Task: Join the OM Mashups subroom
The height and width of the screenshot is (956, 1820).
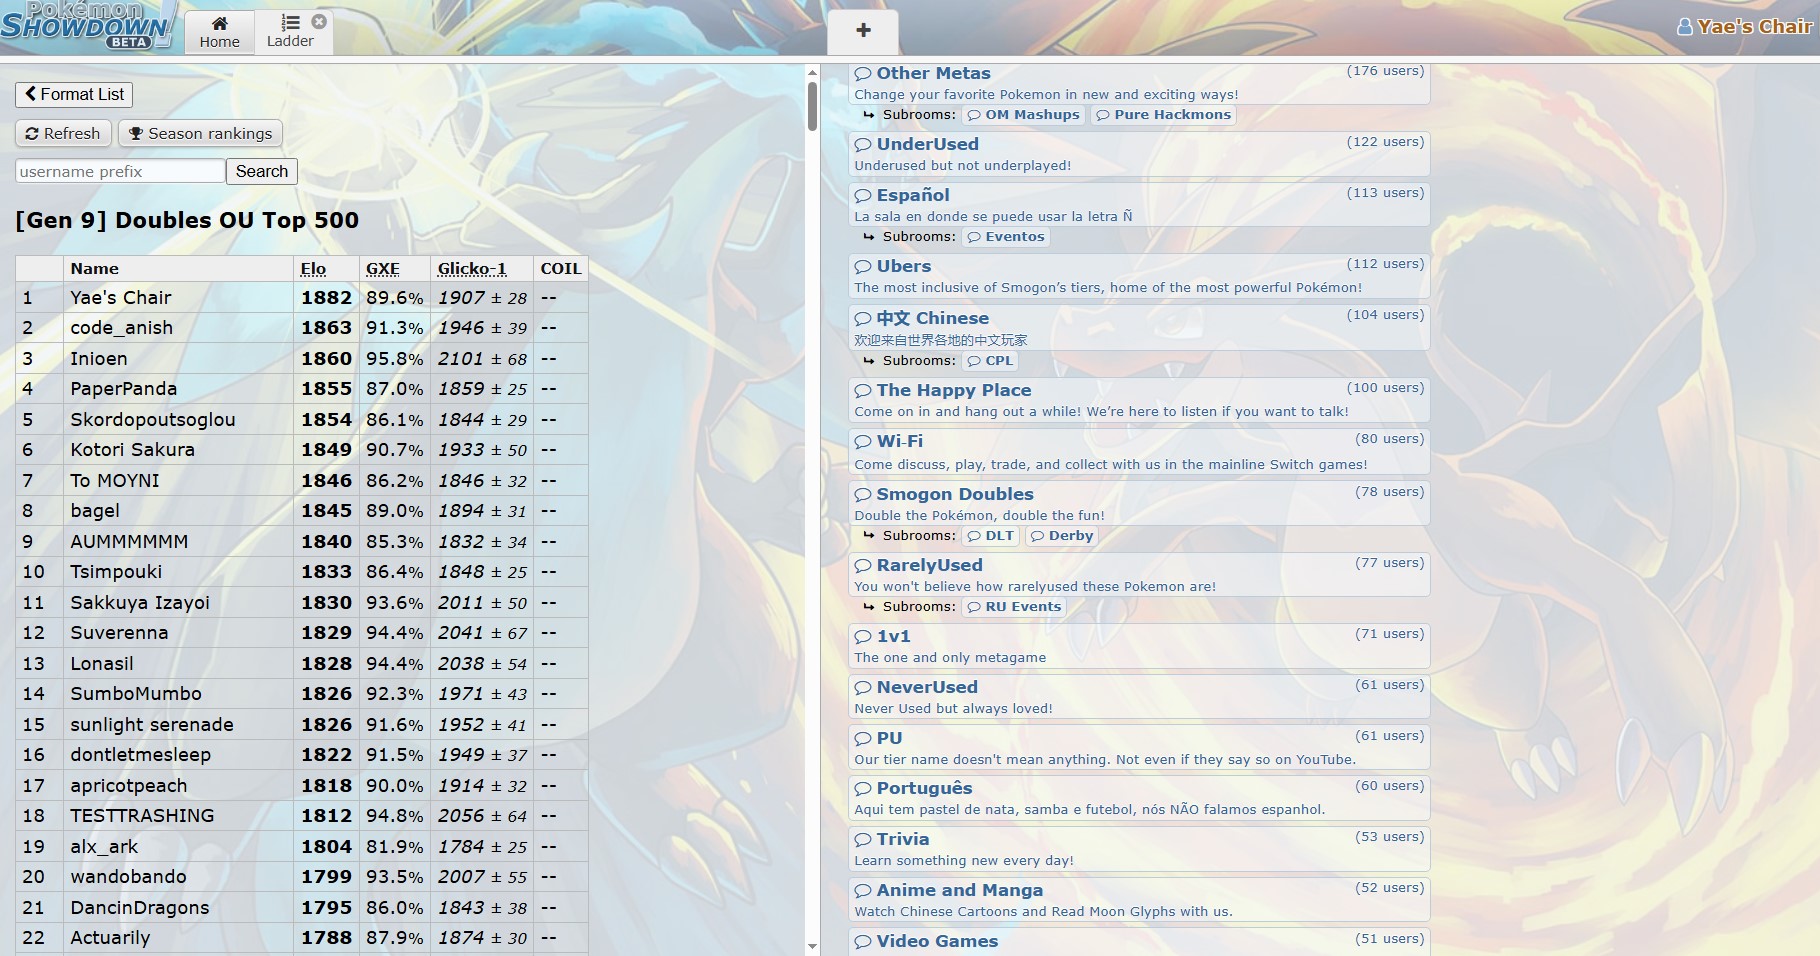Action: [1023, 115]
